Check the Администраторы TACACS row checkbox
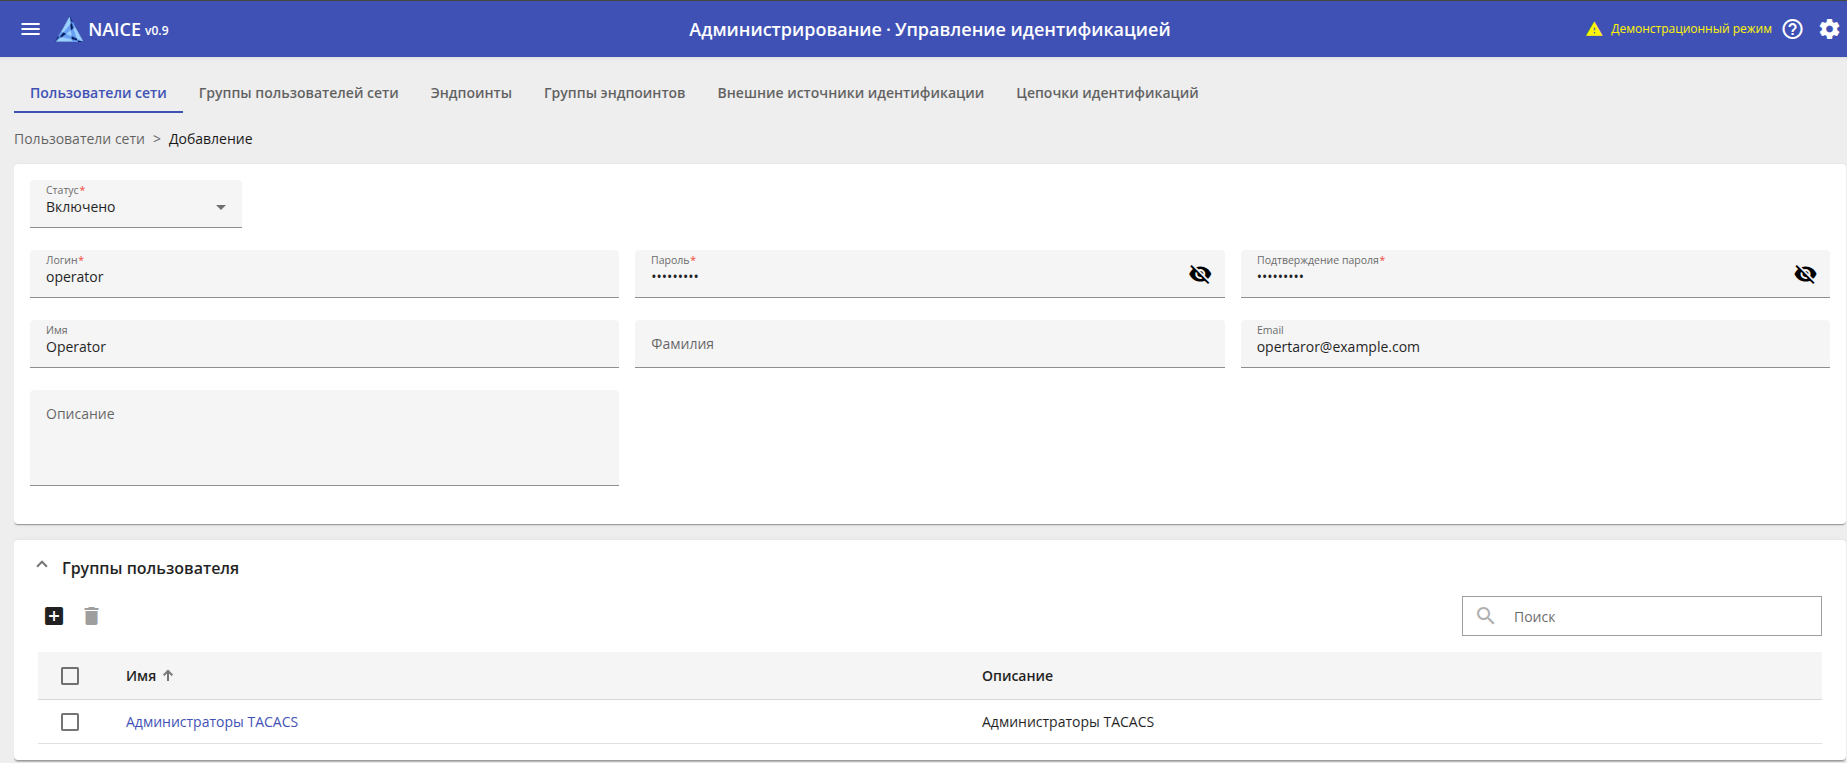Viewport: 1847px width, 763px height. [x=70, y=722]
